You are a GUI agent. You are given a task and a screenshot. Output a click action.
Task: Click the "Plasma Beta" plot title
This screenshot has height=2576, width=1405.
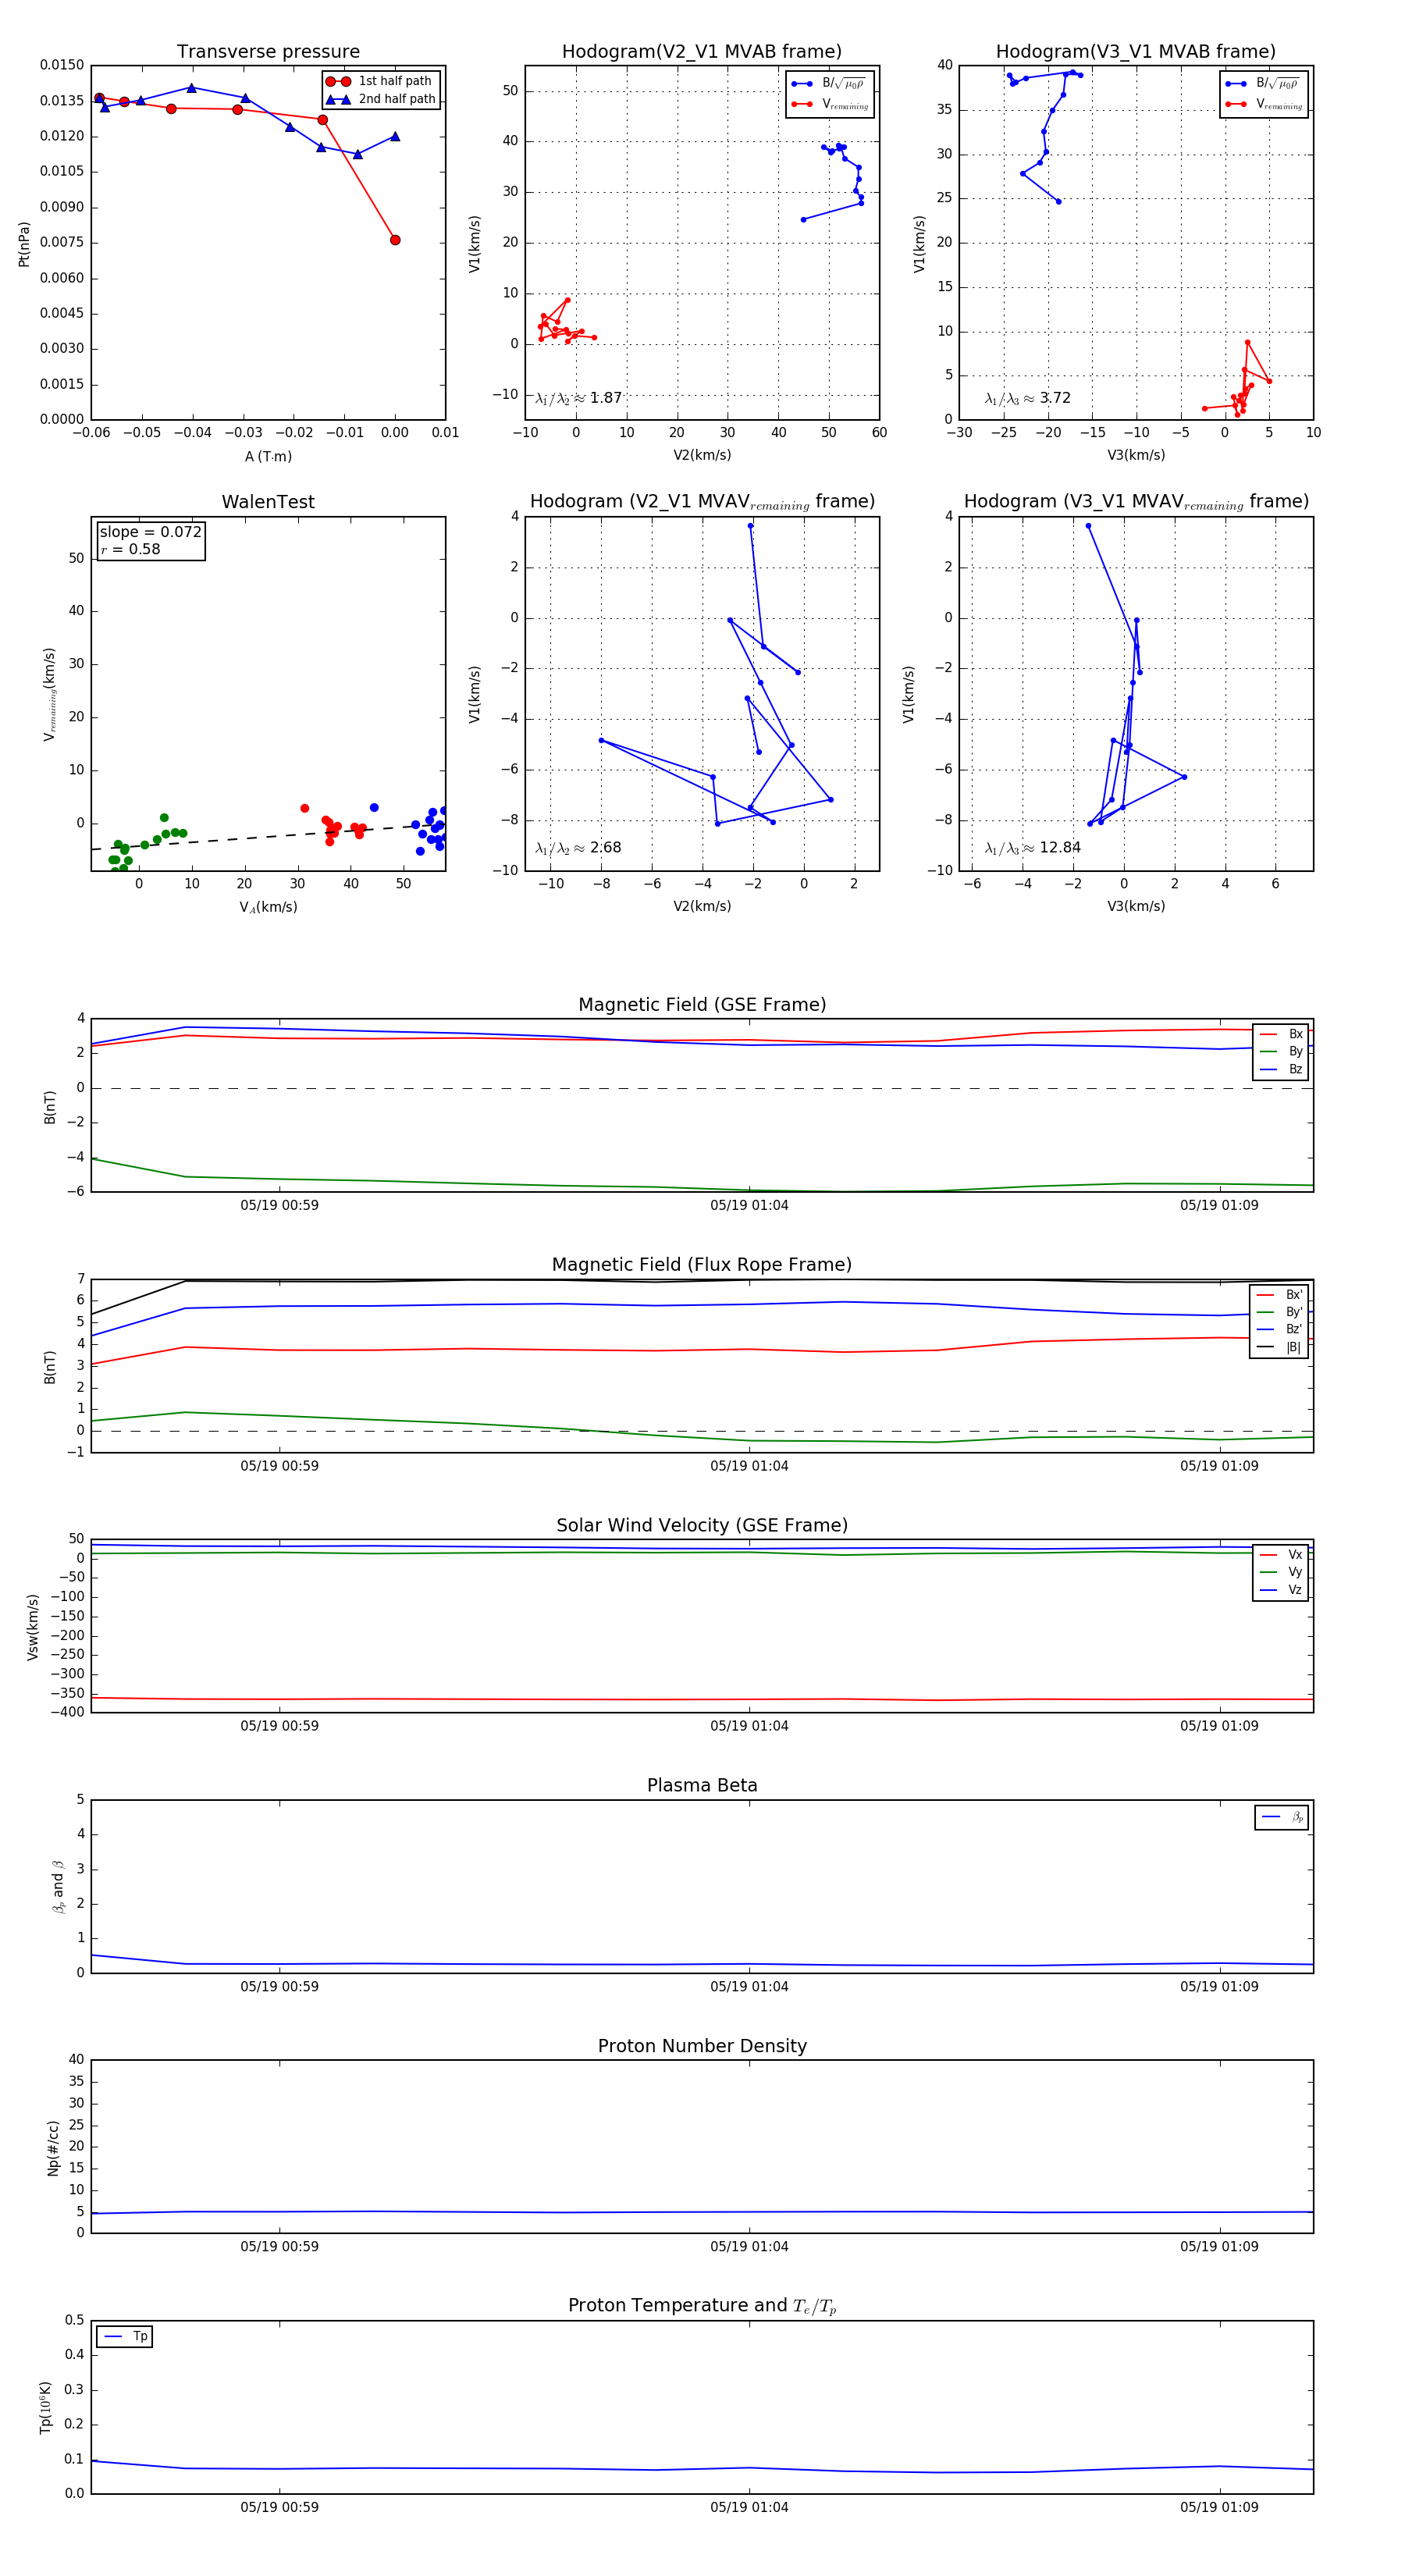702,1786
